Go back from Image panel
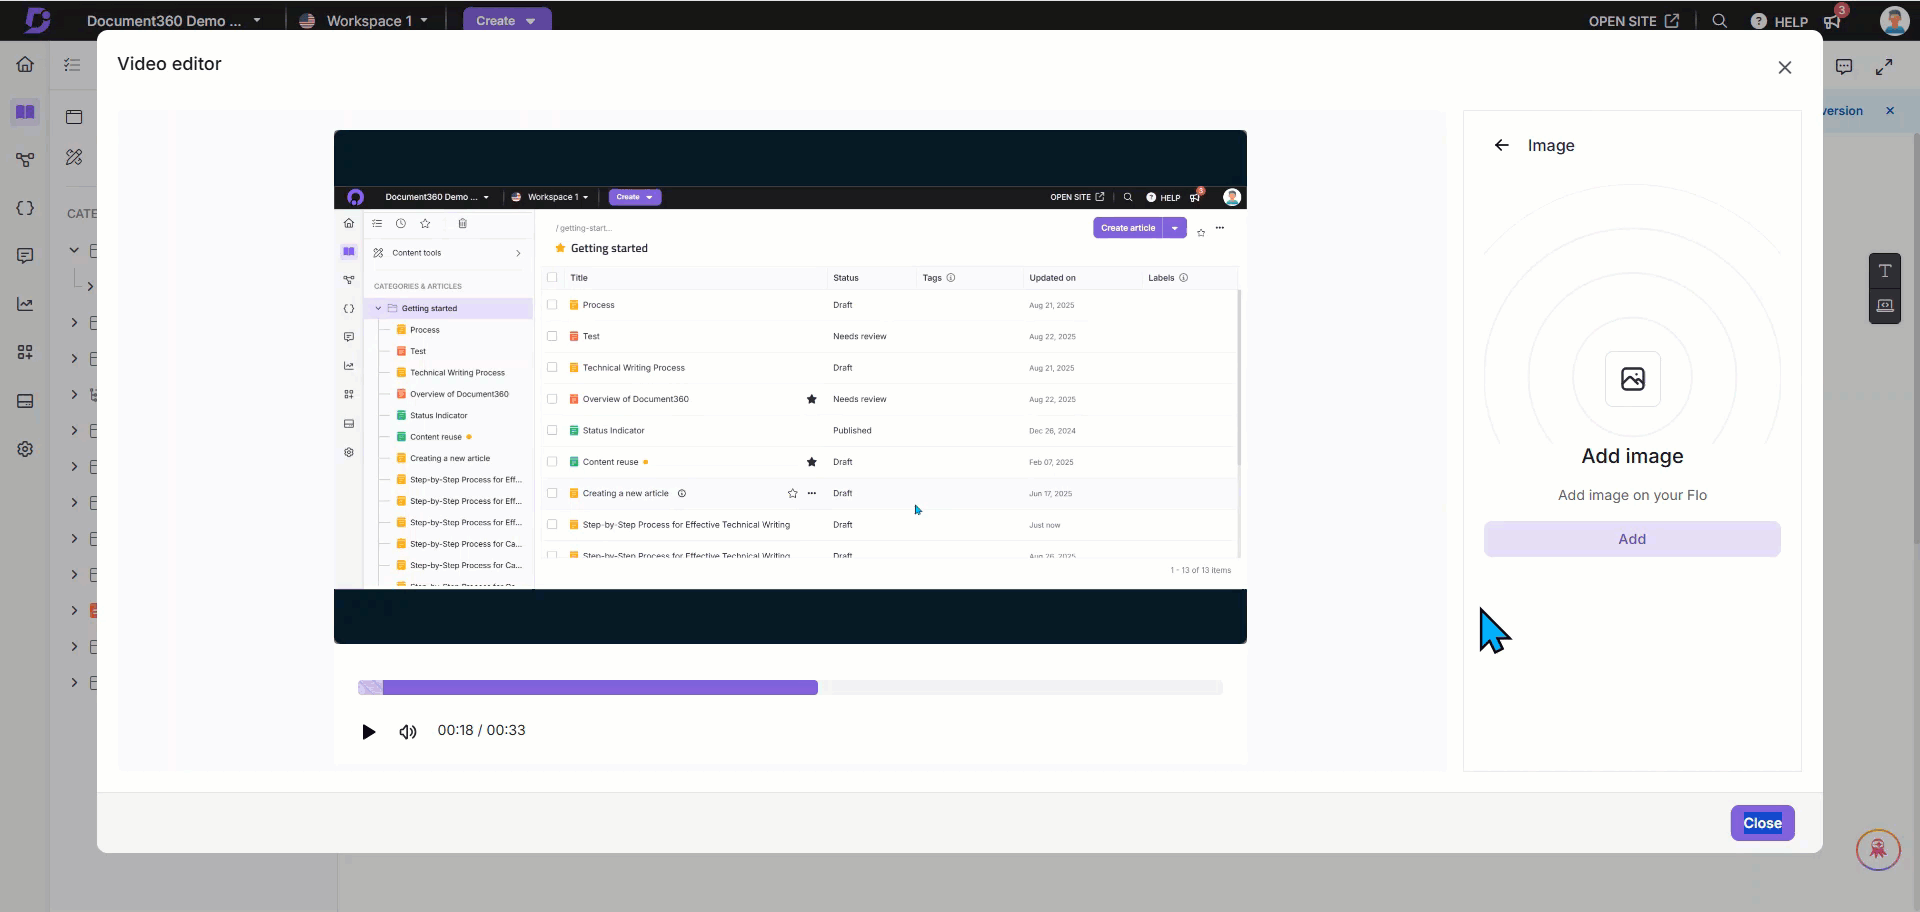The width and height of the screenshot is (1920, 912). coord(1501,145)
